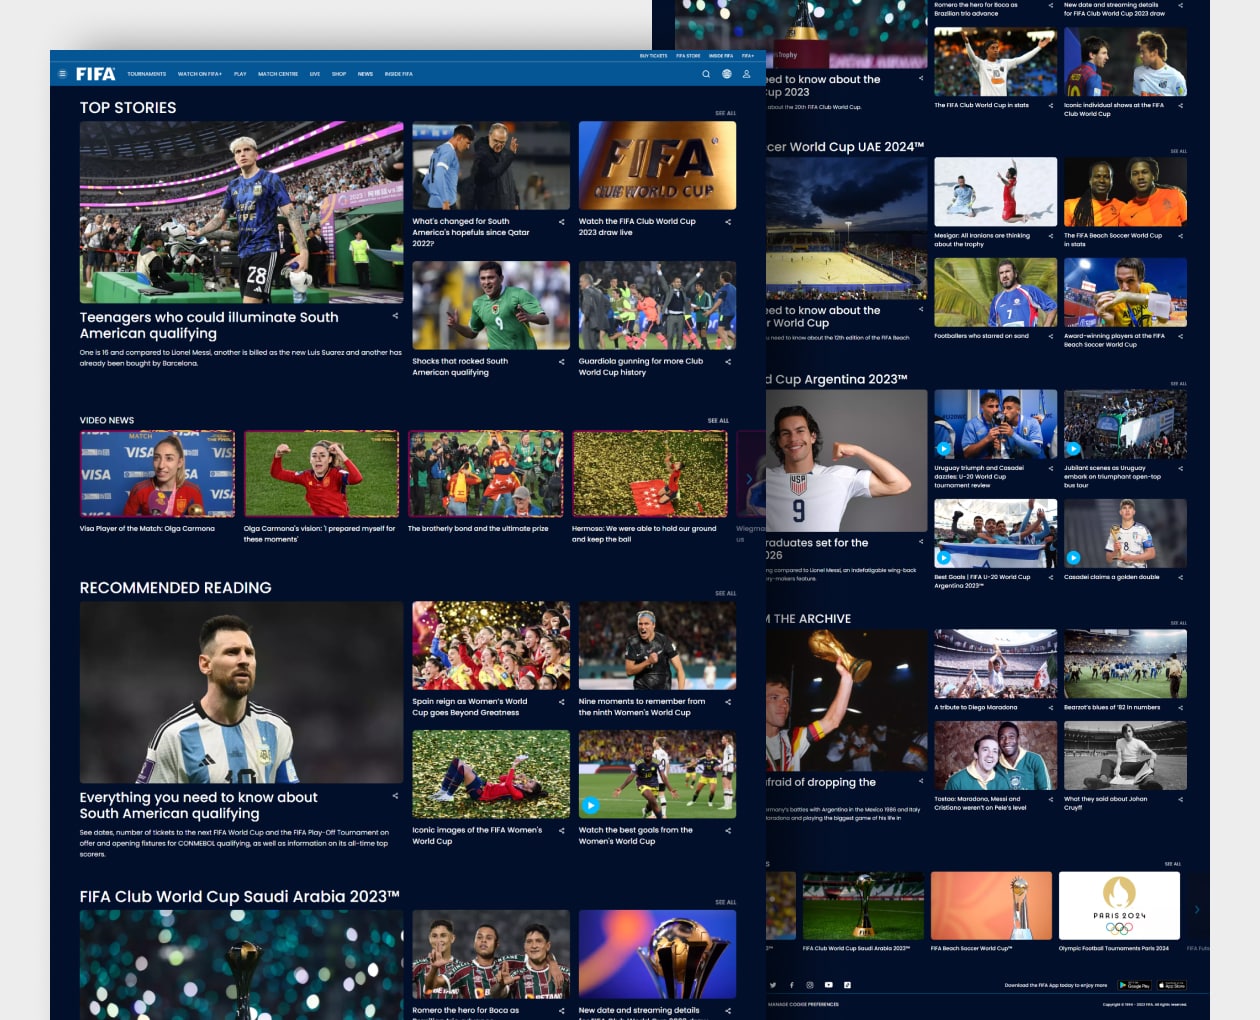The height and width of the screenshot is (1020, 1260).
Task: Play the 'Watch the best goals' video badge
Action: click(591, 805)
